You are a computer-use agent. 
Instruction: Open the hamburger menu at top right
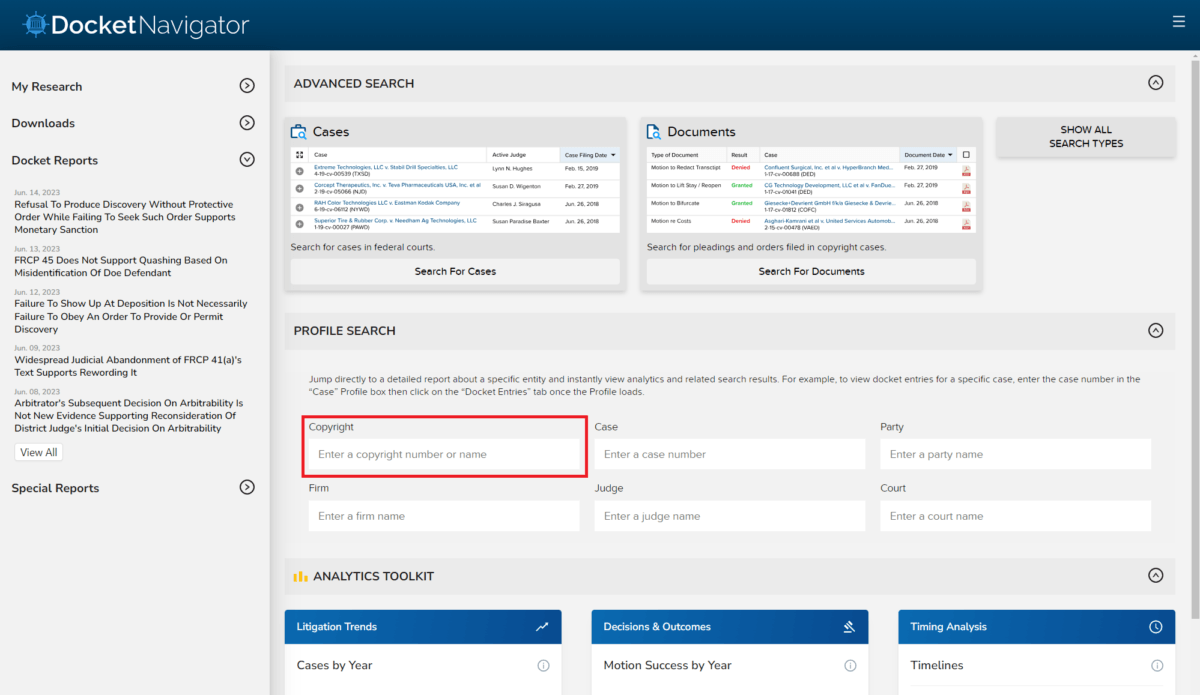[1179, 20]
